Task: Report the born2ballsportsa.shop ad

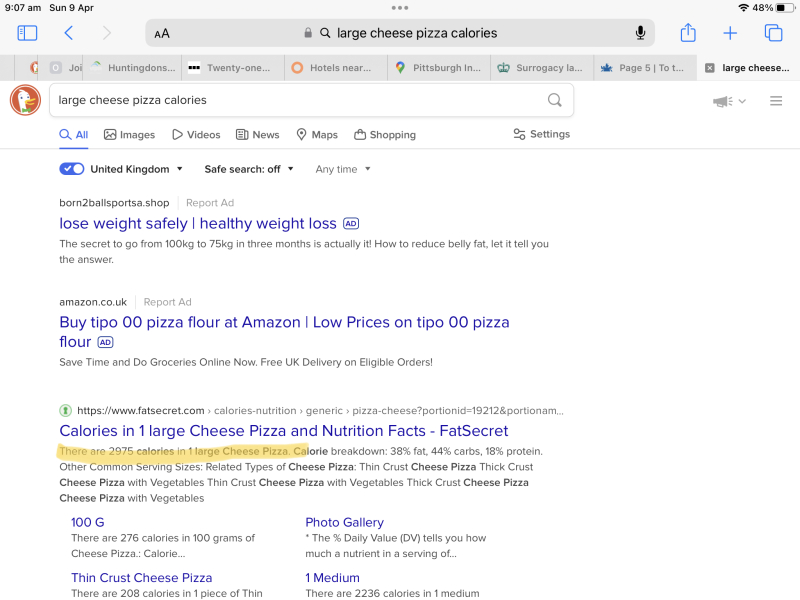Action: 210,203
